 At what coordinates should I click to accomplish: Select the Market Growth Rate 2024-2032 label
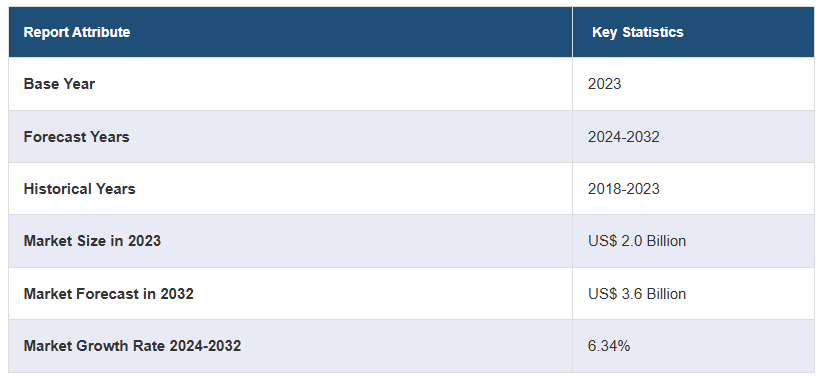(132, 346)
